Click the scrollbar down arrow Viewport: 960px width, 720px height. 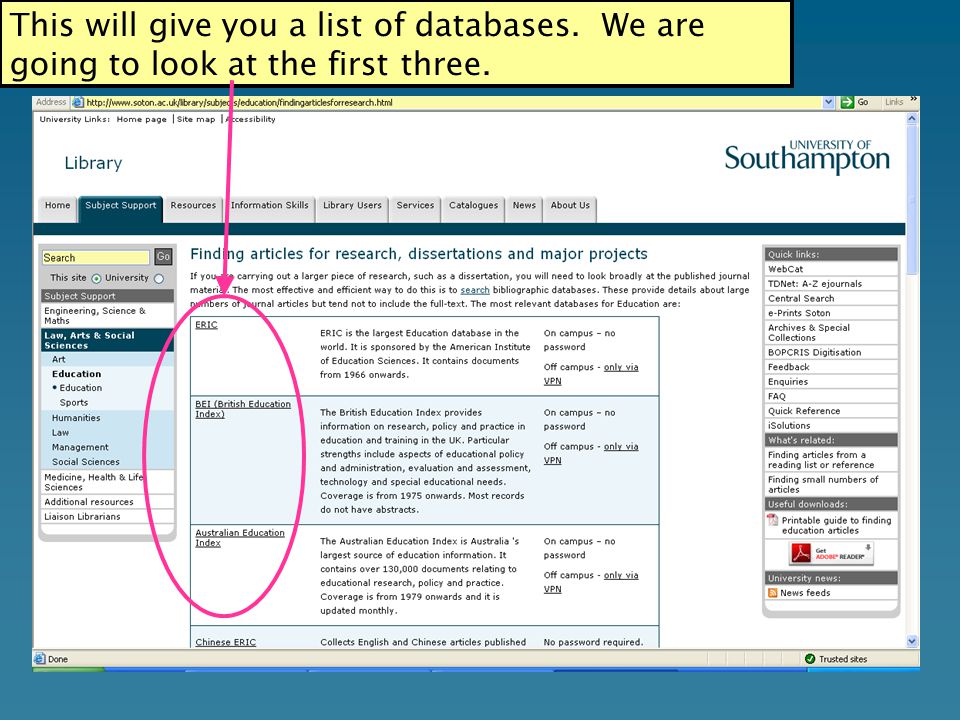(x=912, y=642)
